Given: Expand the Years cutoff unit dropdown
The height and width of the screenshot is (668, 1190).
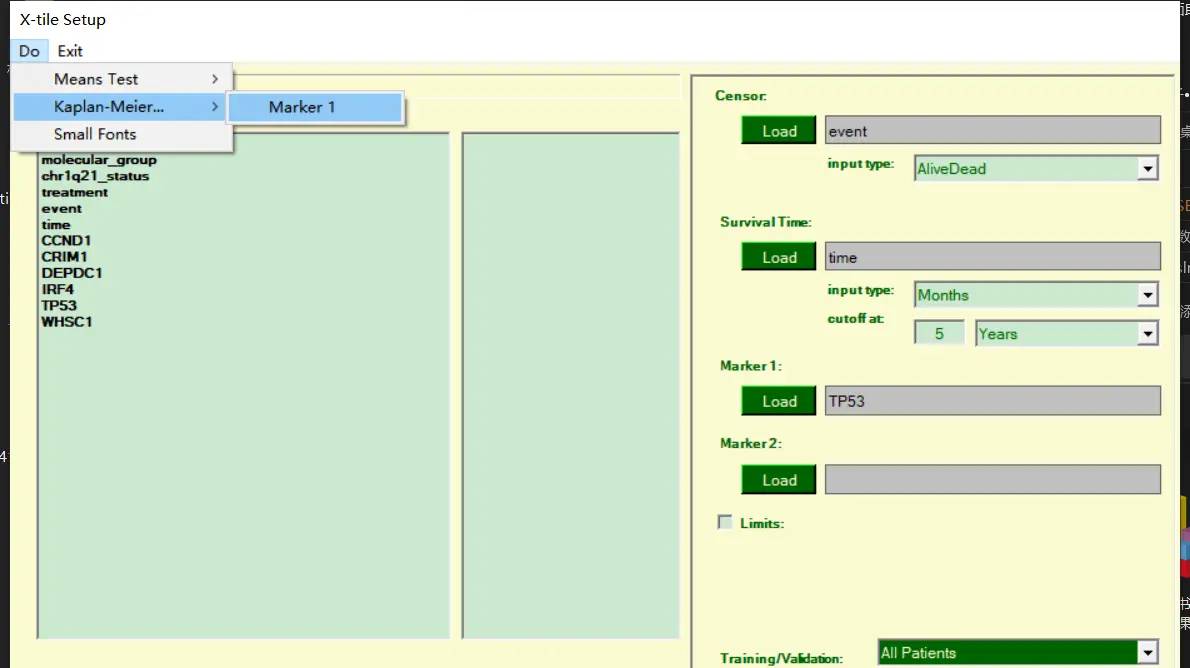Looking at the screenshot, I should [x=1147, y=334].
